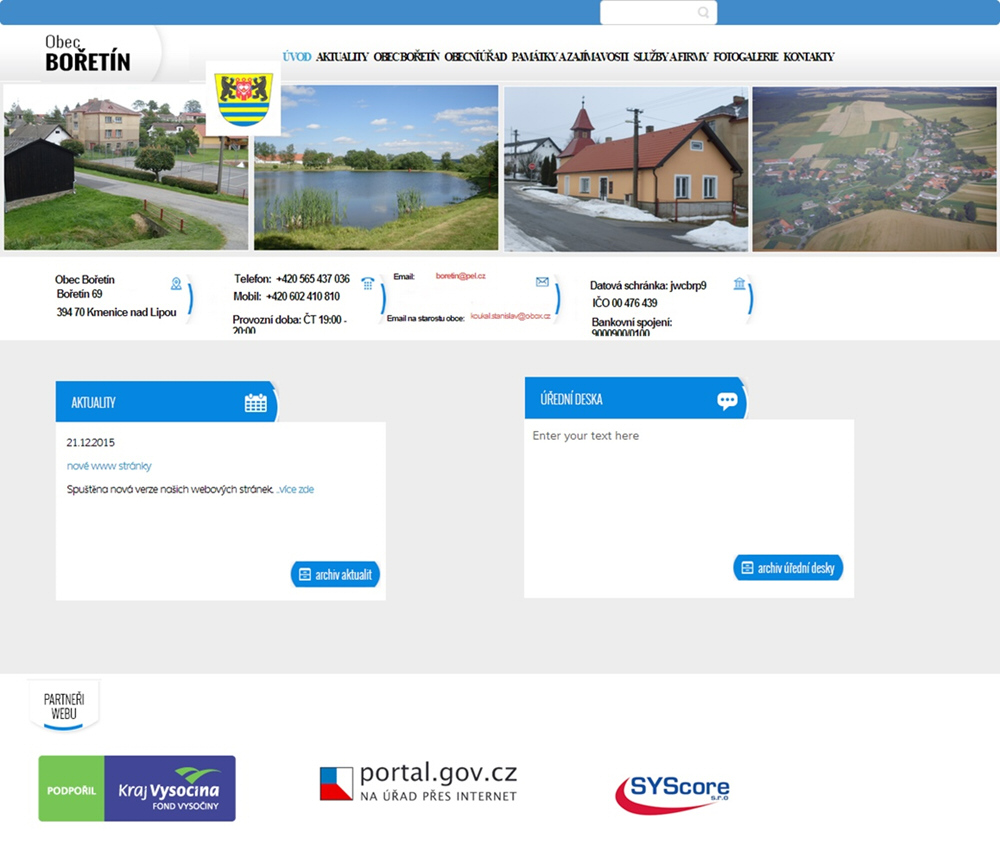This screenshot has width=1000, height=864.
Task: Open the Fotogalerie menu item
Action: pyautogui.click(x=745, y=57)
